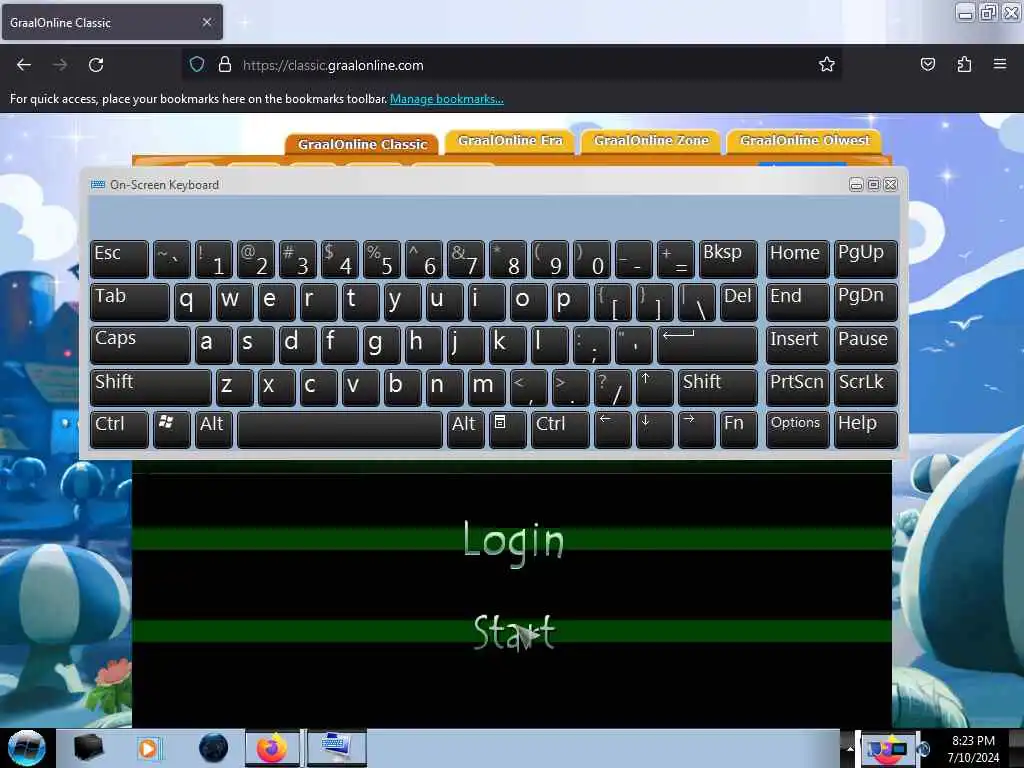Screen dimensions: 1024x768
Task: Tap the g letter key
Action: [381, 345]
